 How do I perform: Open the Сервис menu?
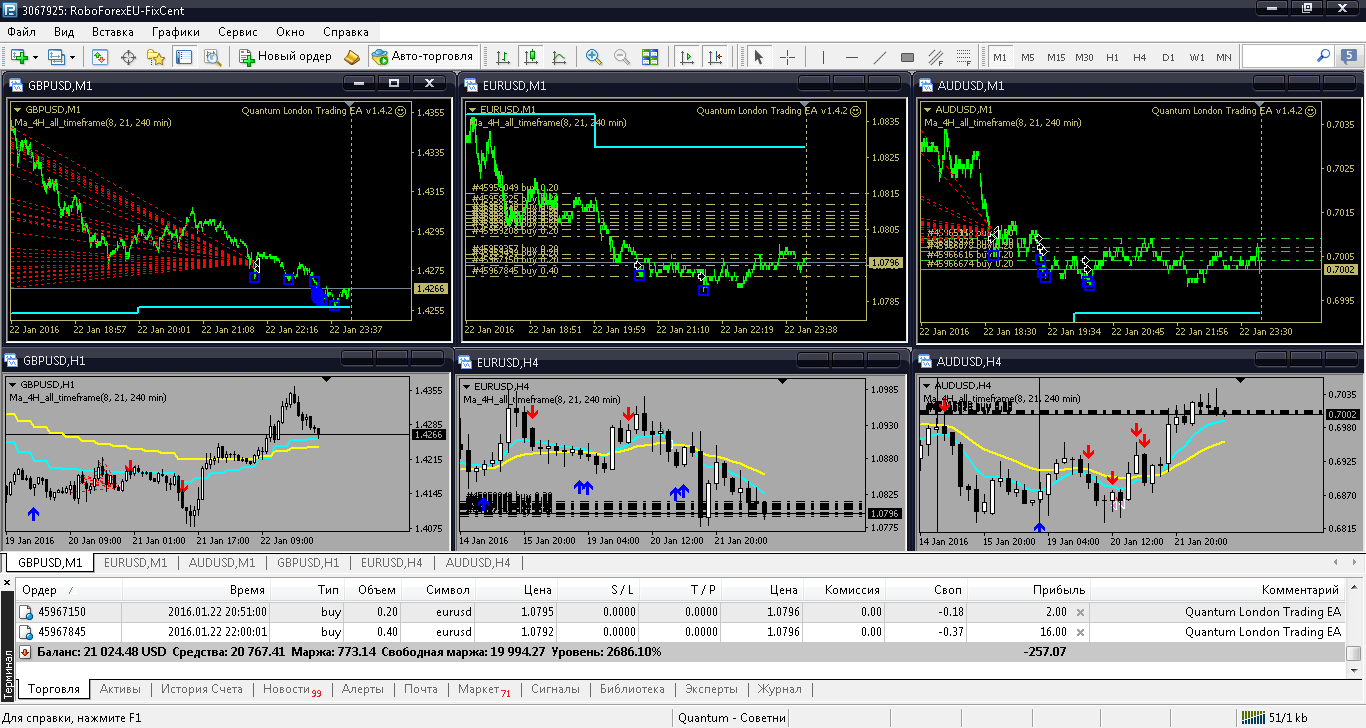click(237, 32)
